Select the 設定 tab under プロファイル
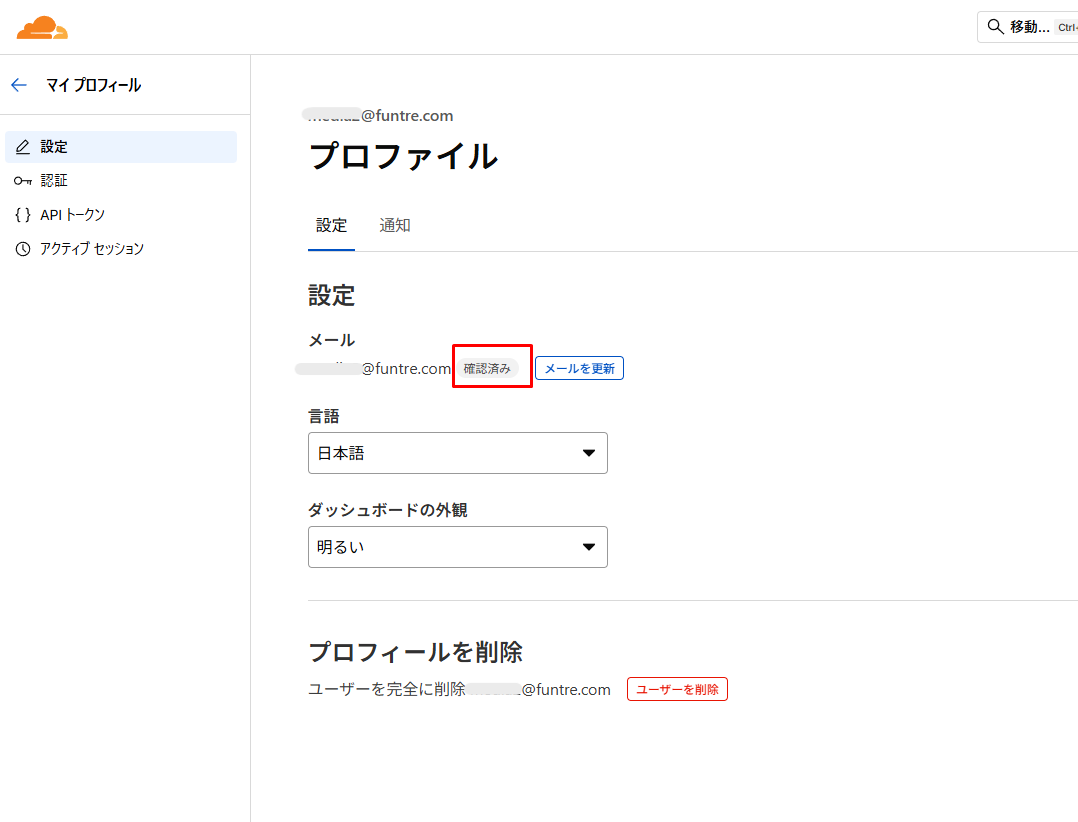Screen dimensions: 1078x822 (x=331, y=226)
